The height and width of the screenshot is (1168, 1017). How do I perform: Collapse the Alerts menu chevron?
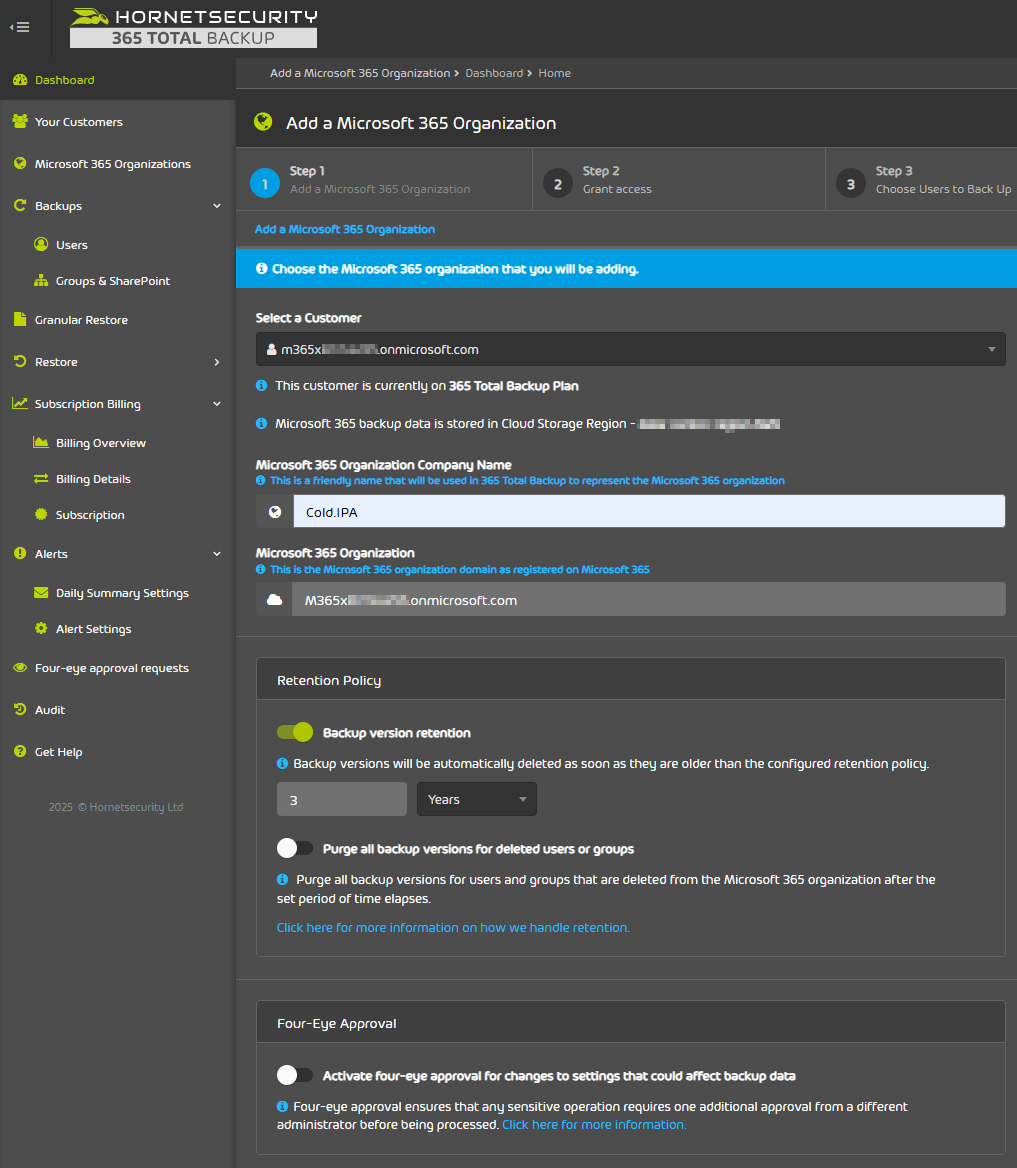pos(217,553)
